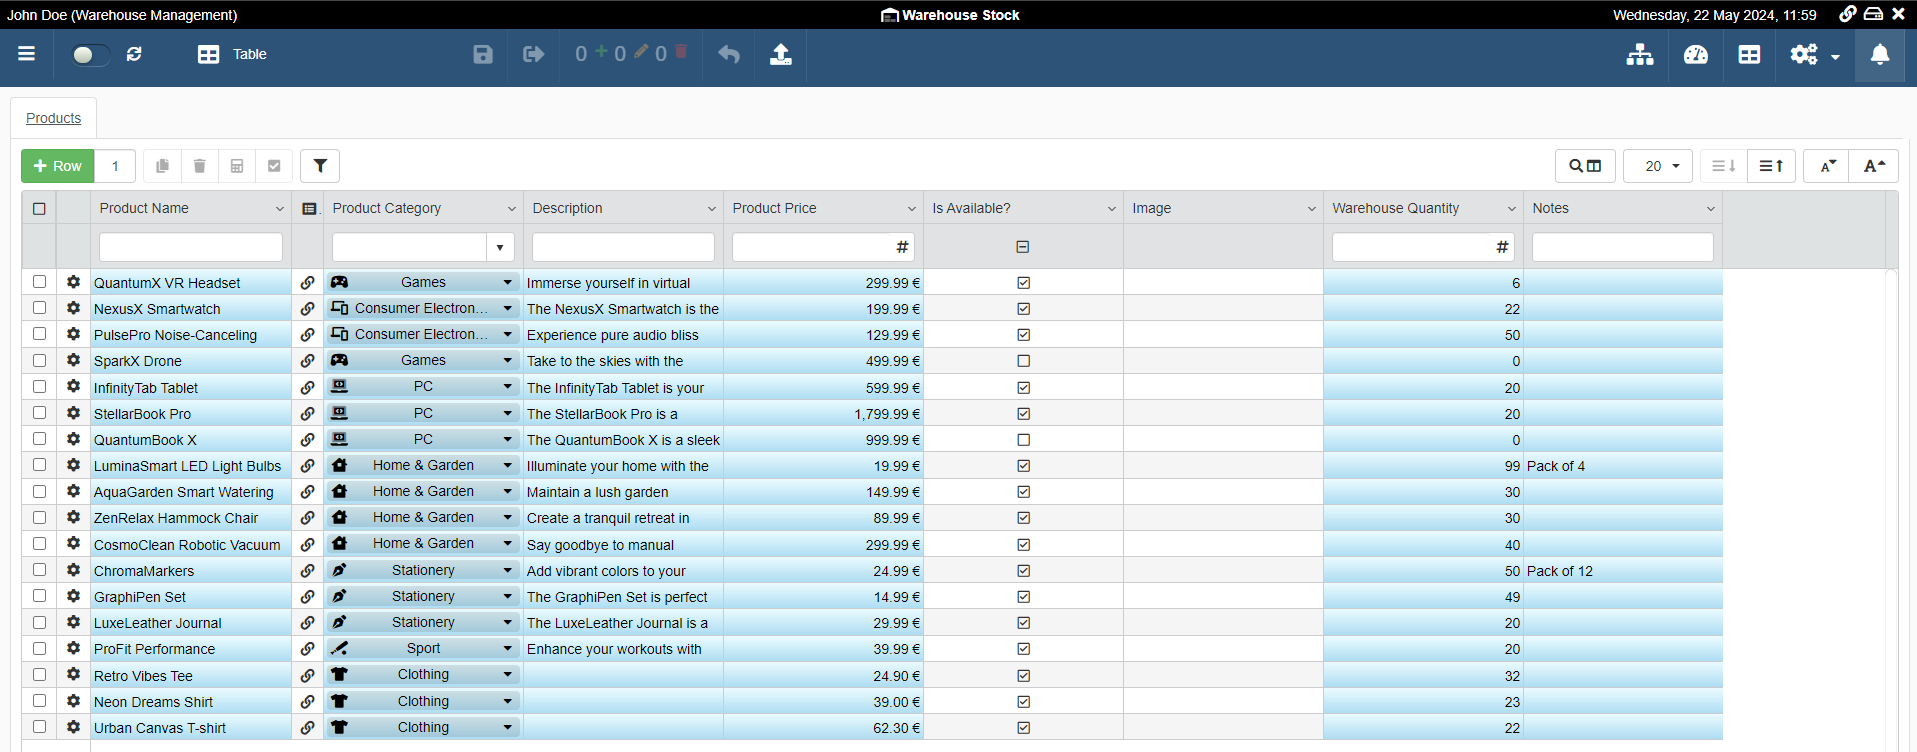
Task: Click the undo arrow icon
Action: pyautogui.click(x=729, y=54)
